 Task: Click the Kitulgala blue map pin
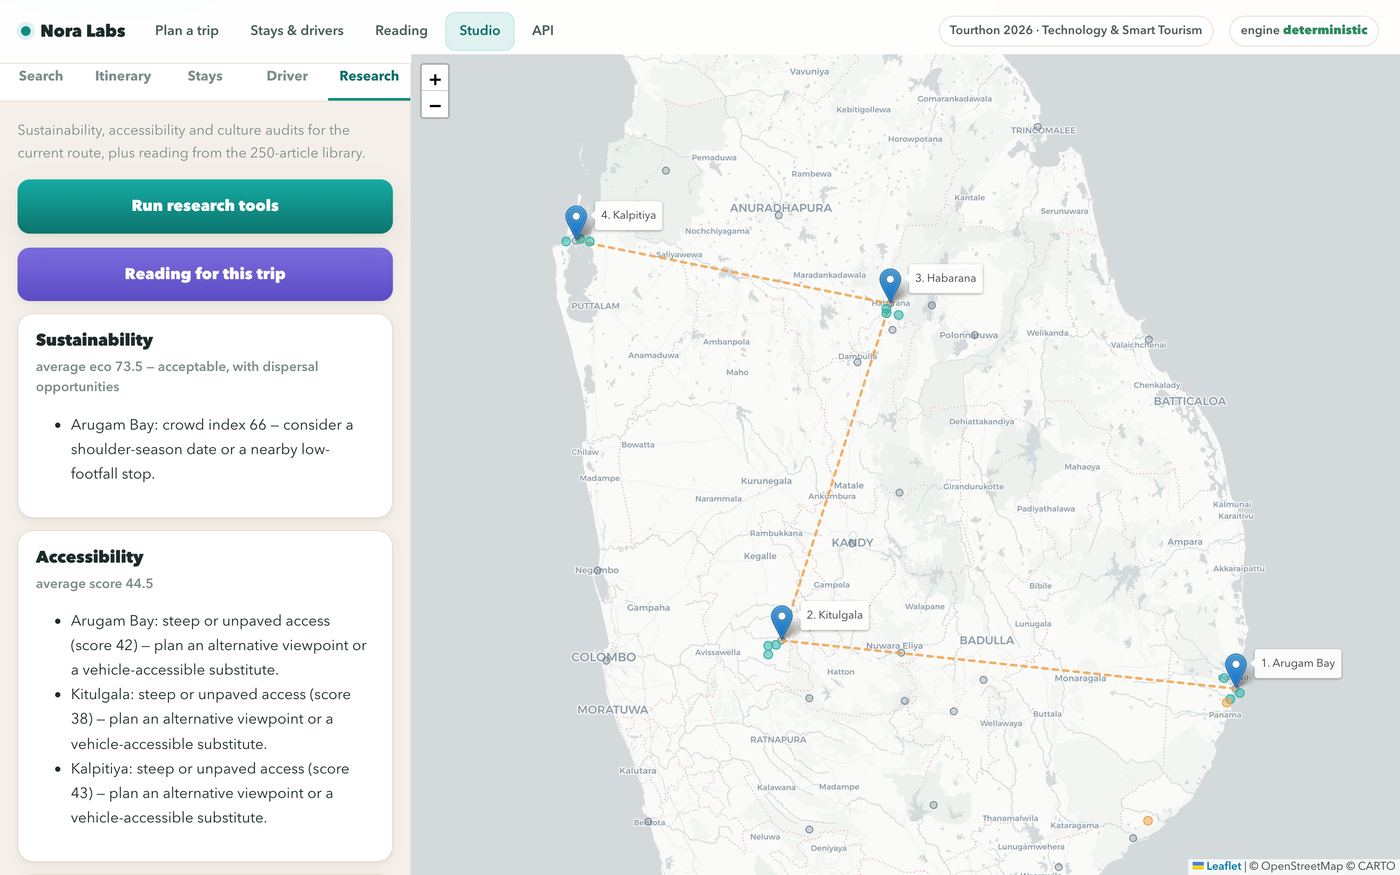(782, 622)
